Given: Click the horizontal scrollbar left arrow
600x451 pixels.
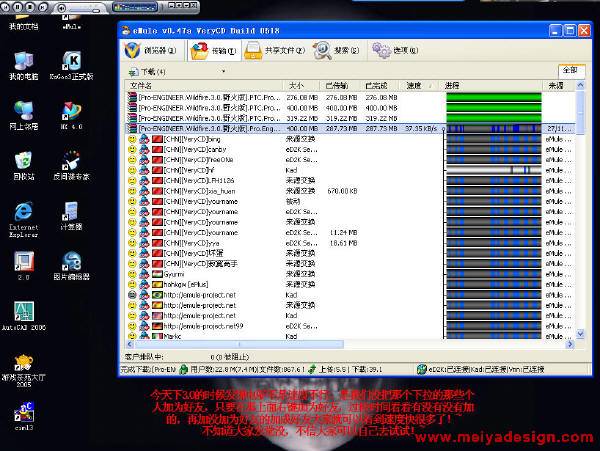Looking at the screenshot, I should [130, 344].
